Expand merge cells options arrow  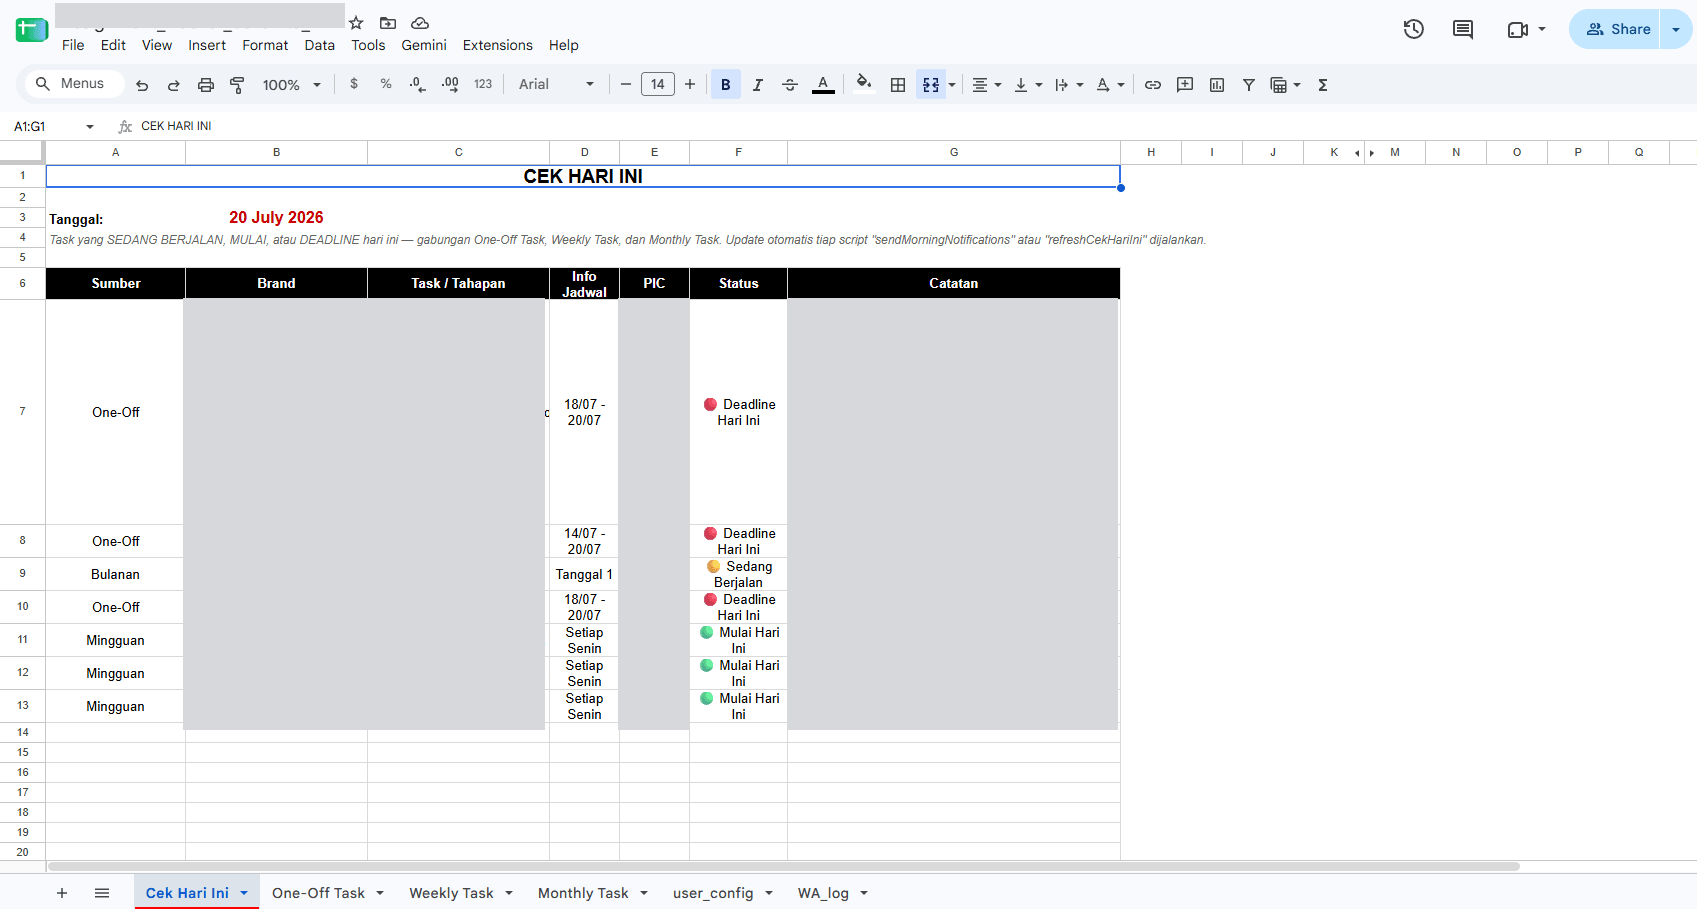[x=952, y=85]
